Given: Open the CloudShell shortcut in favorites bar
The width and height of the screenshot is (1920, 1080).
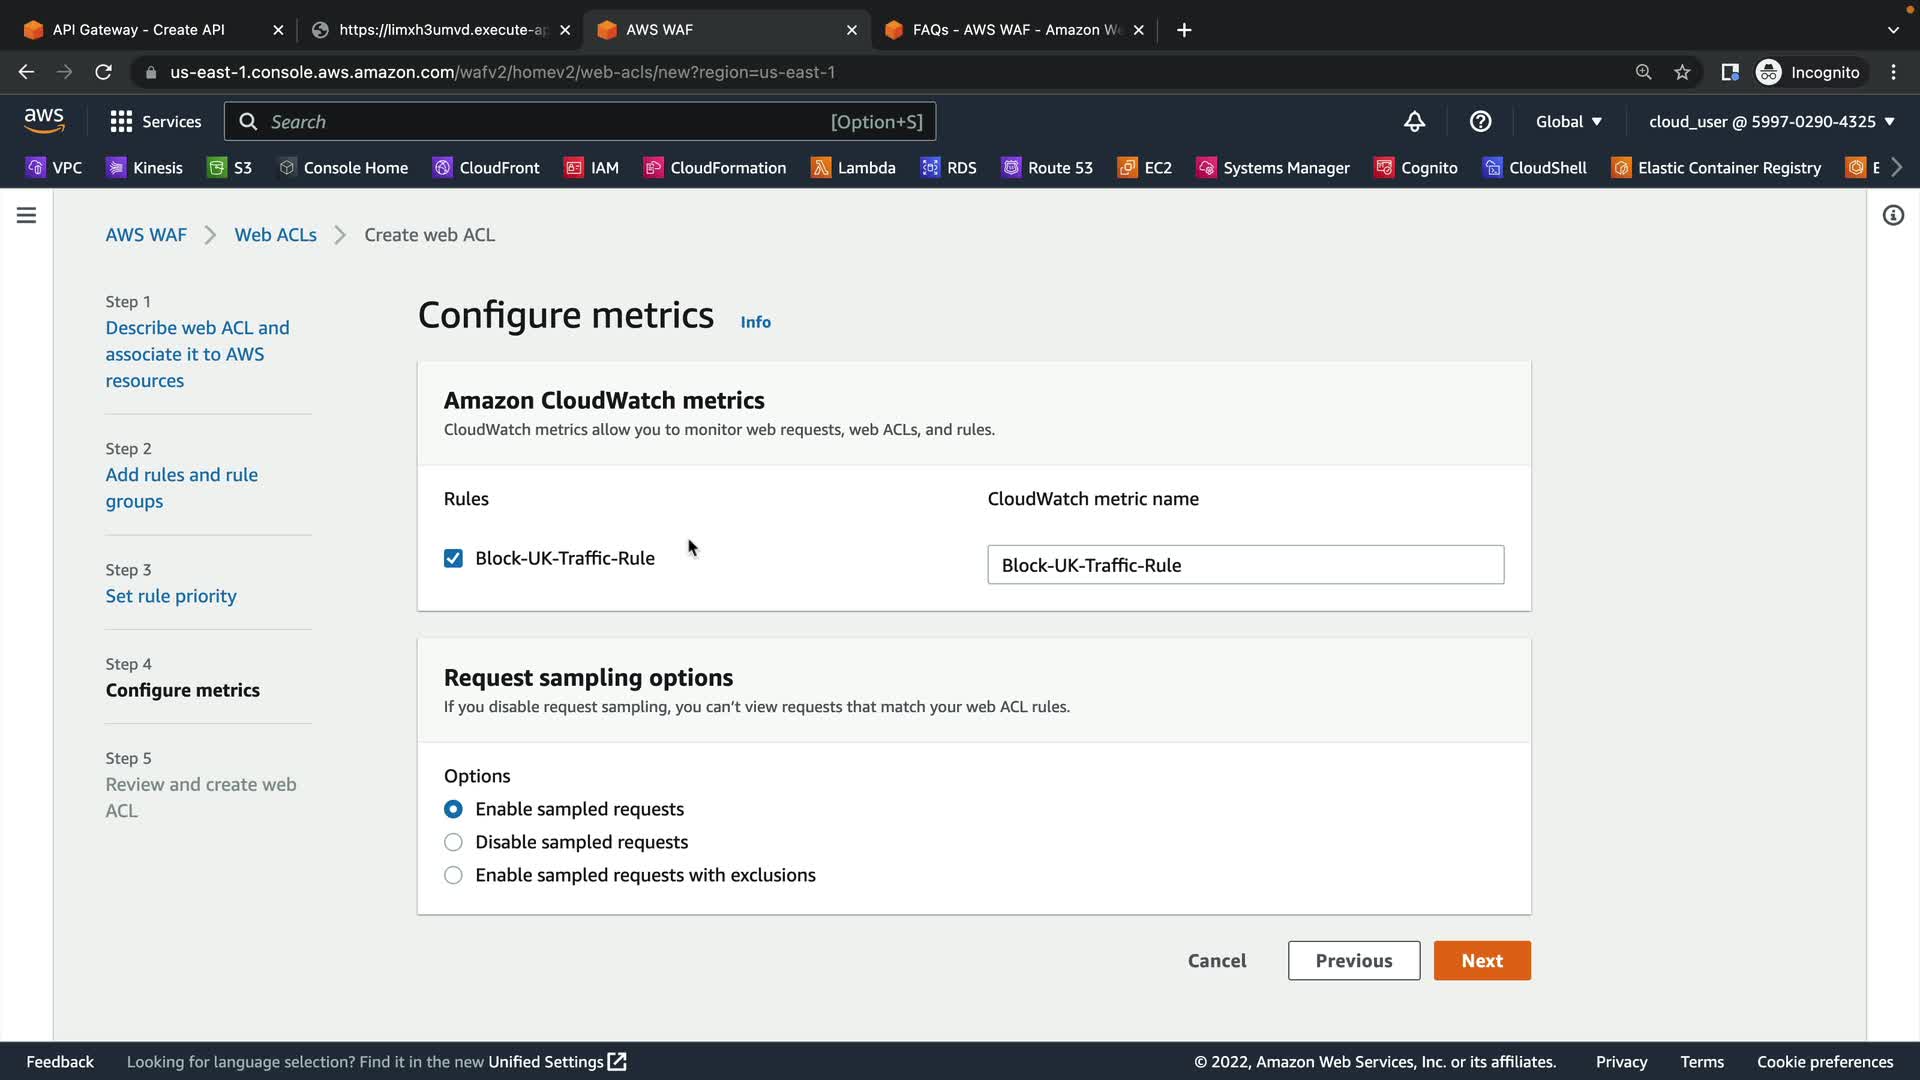Looking at the screenshot, I should pos(1535,168).
